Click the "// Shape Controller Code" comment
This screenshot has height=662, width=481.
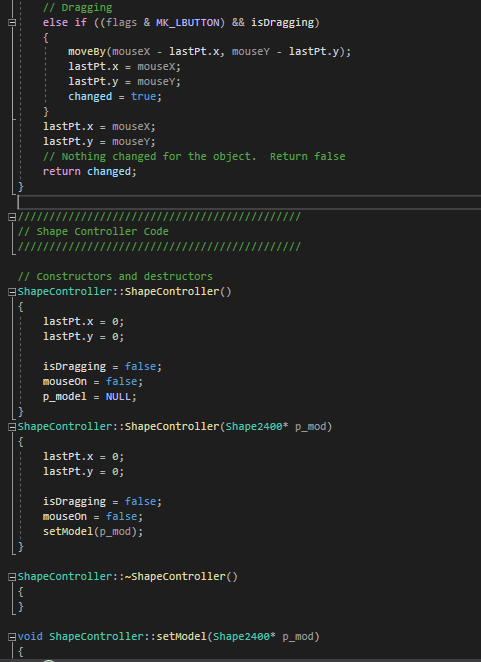pos(93,231)
